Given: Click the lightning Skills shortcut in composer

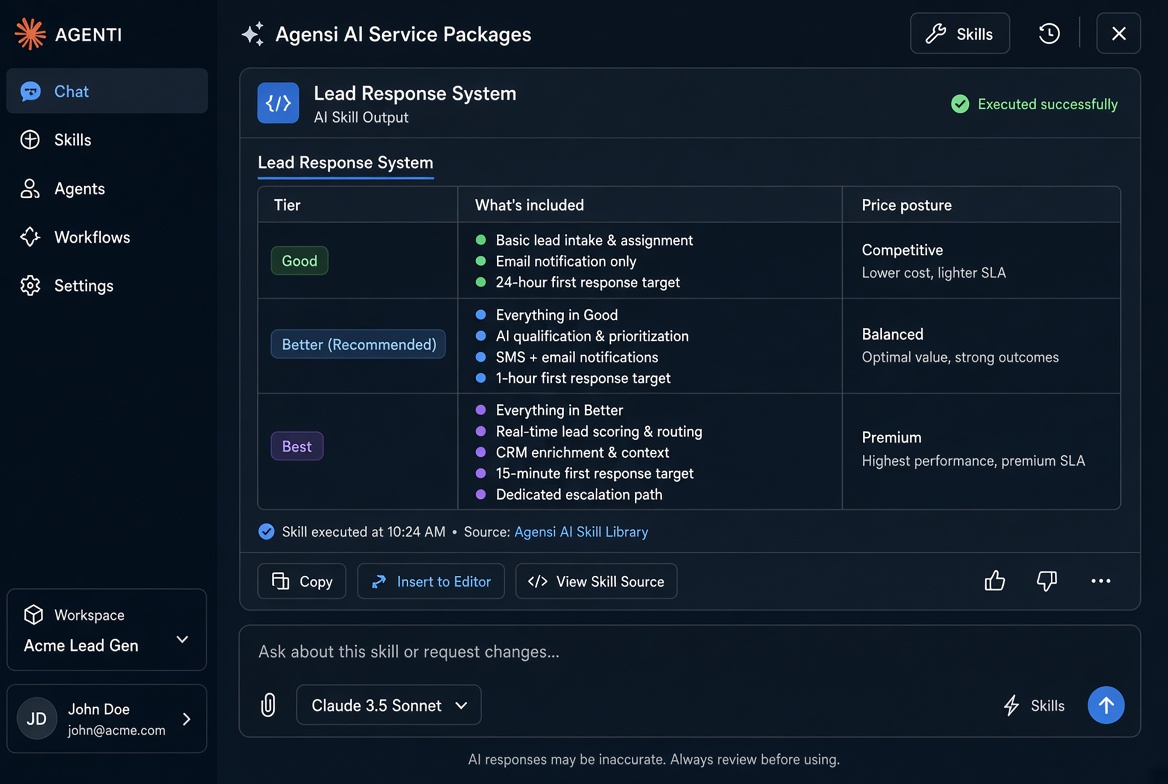Looking at the screenshot, I should click(x=1034, y=706).
